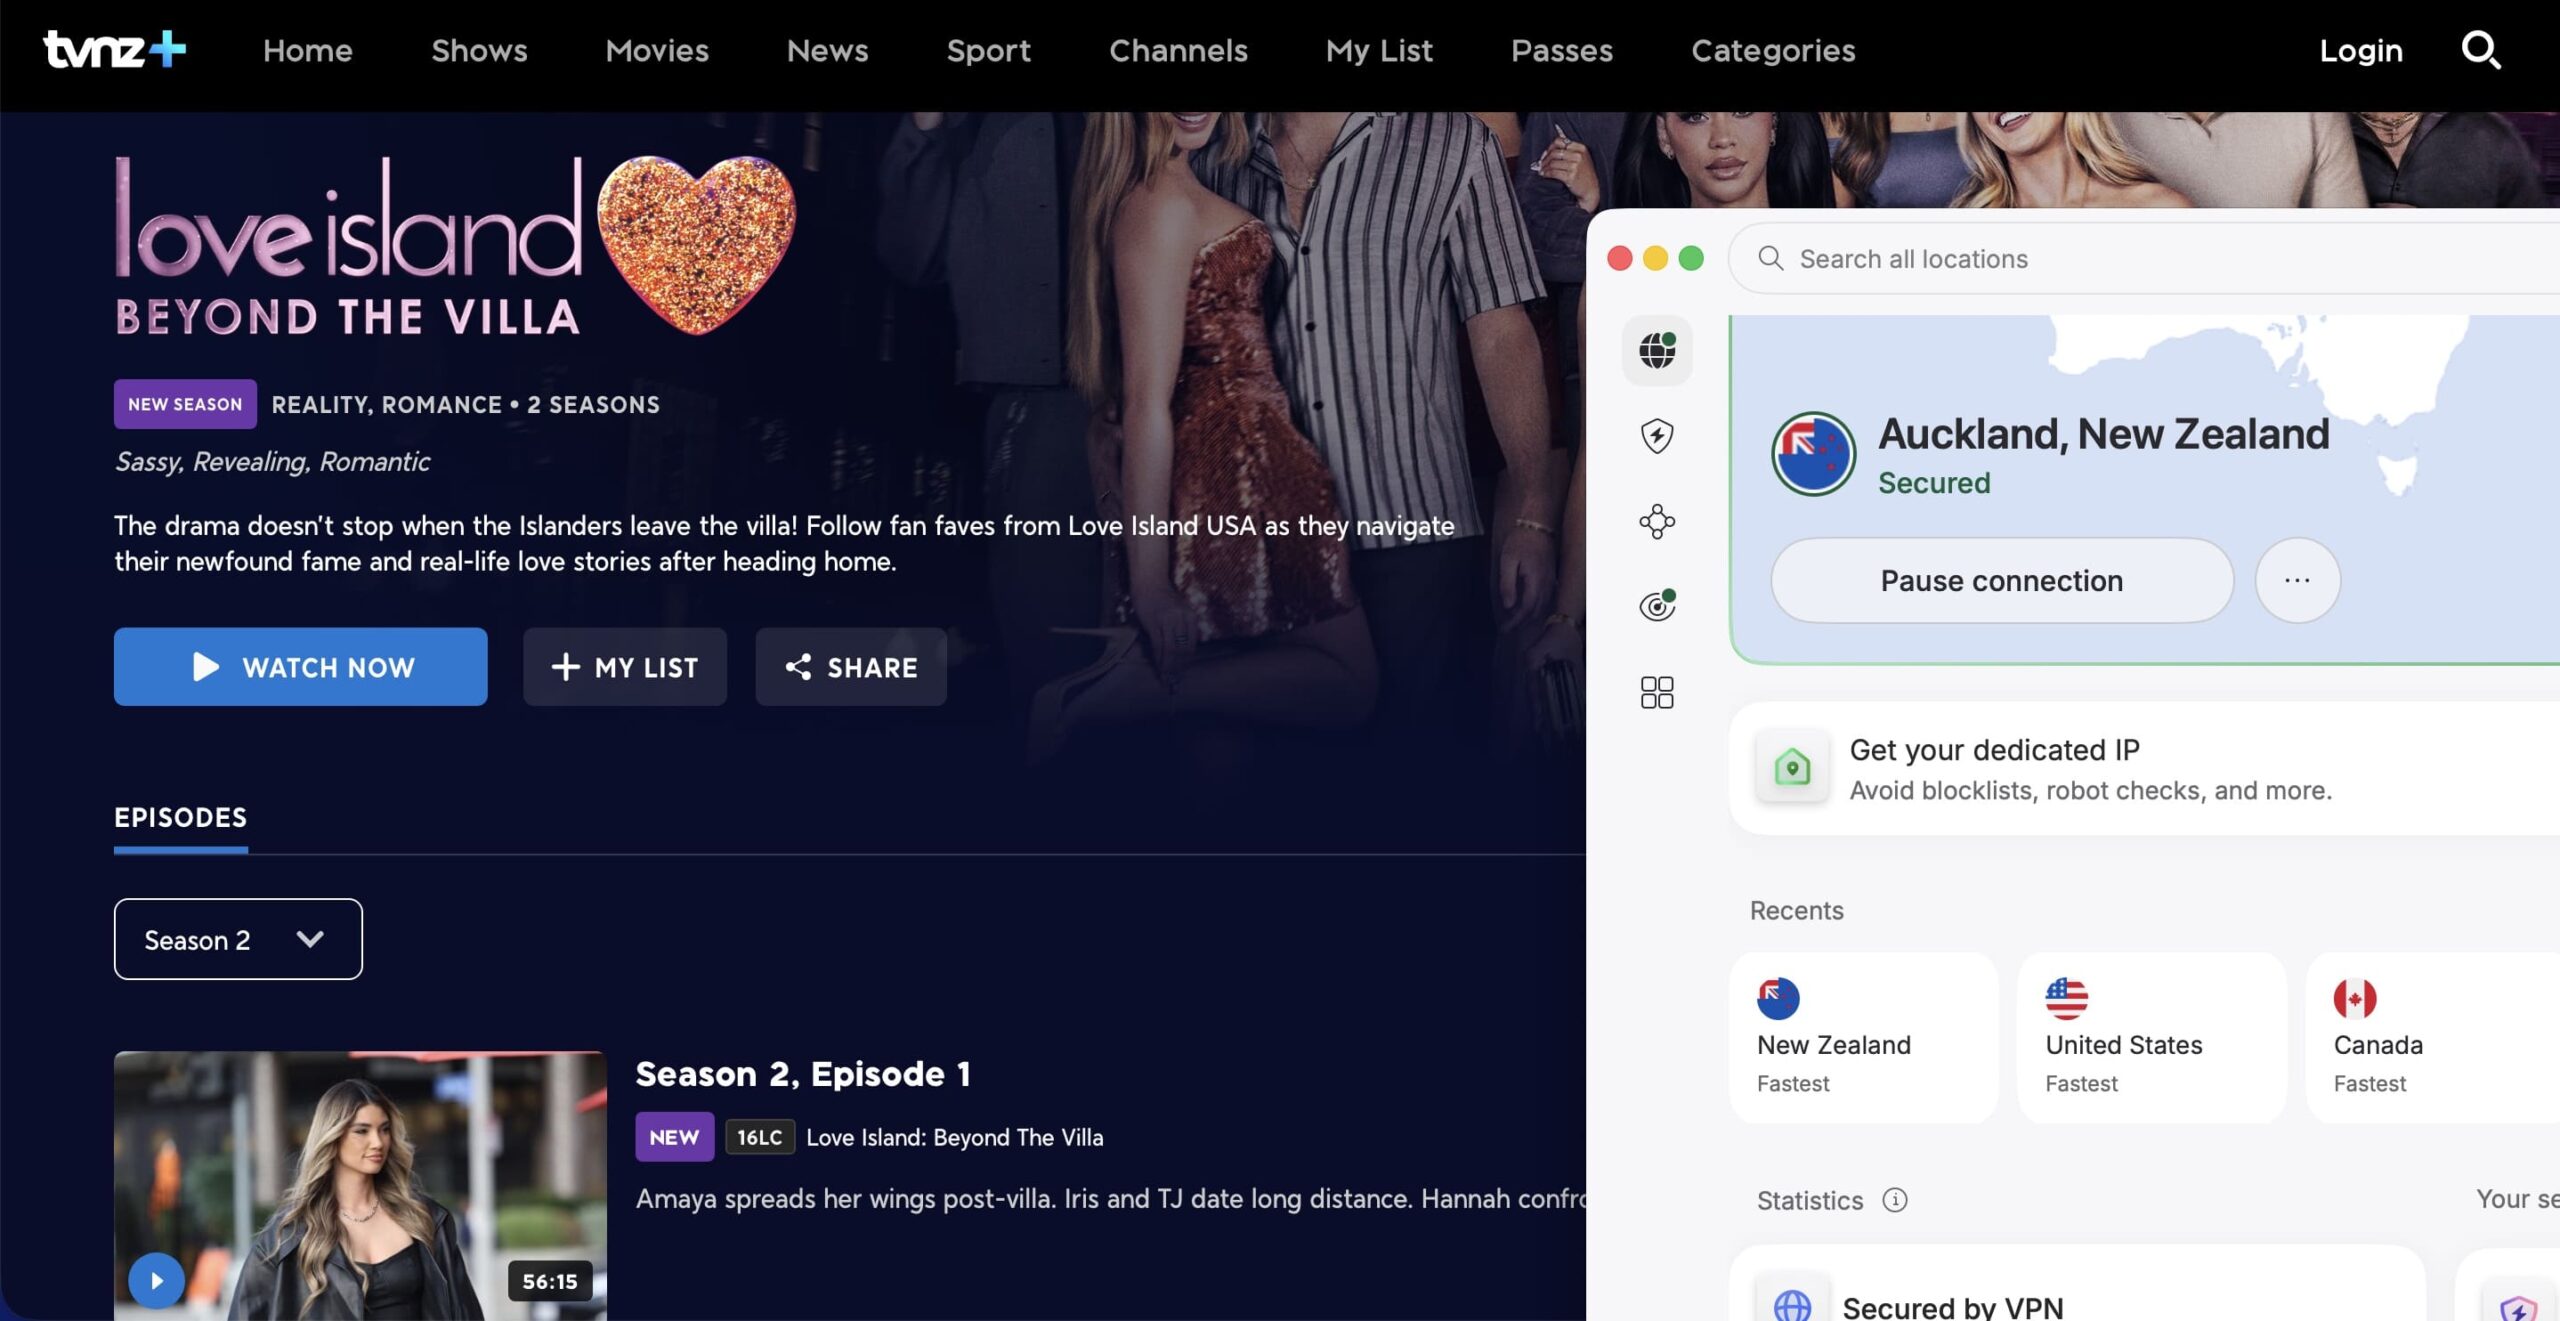2560x1321 pixels.
Task: Select the VPN globe locations sidebar icon
Action: 1657,350
